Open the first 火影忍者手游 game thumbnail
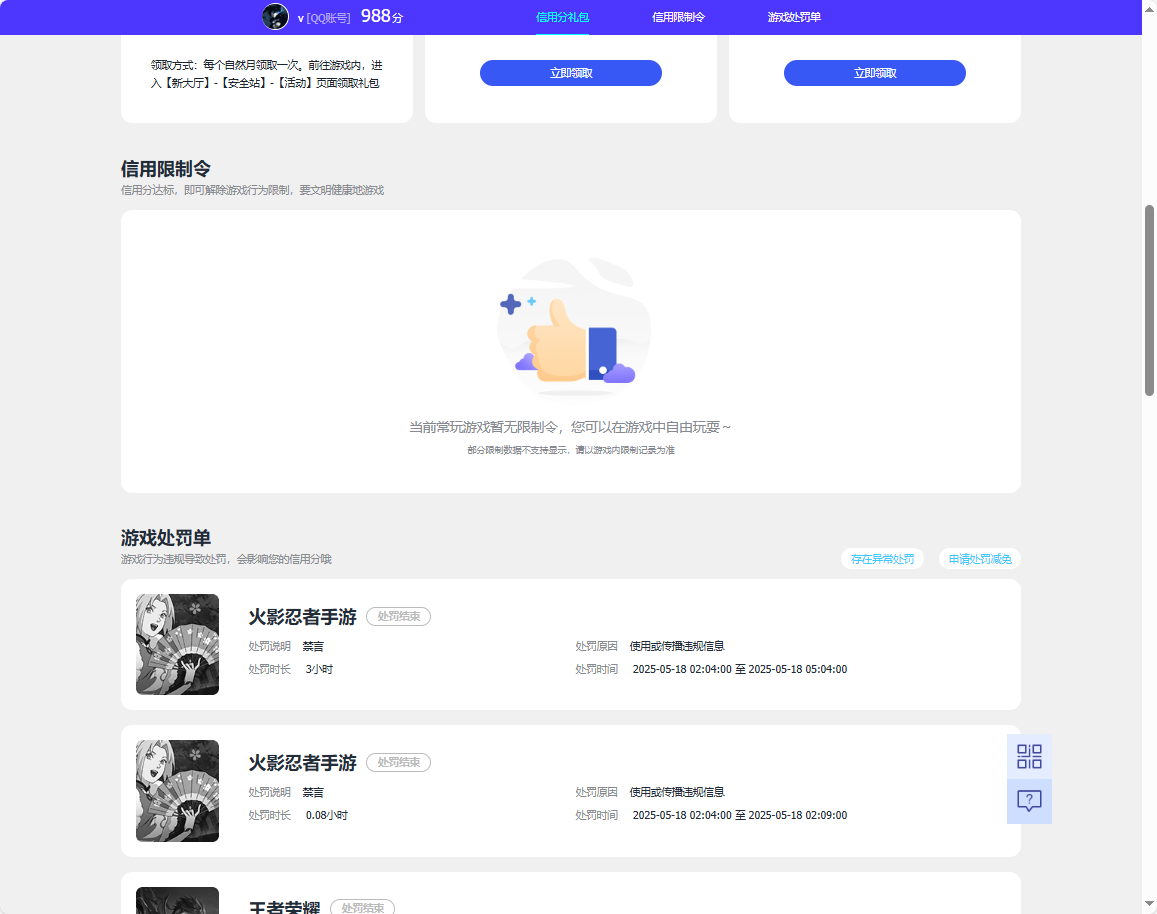The width and height of the screenshot is (1157, 914). click(x=177, y=644)
